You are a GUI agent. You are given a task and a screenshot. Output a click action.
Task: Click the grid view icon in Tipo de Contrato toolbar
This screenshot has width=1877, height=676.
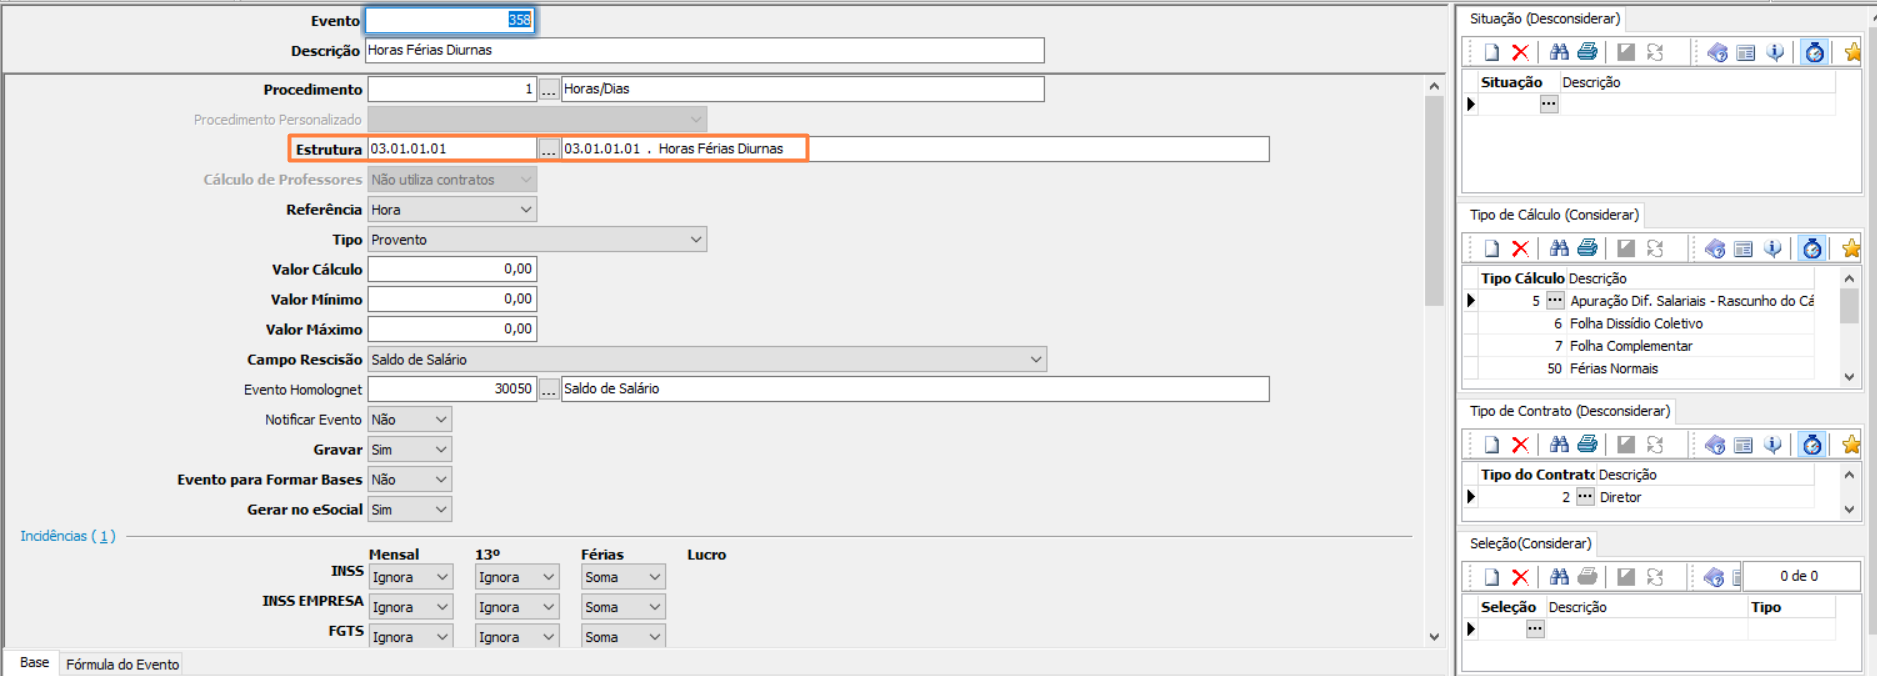click(1743, 444)
